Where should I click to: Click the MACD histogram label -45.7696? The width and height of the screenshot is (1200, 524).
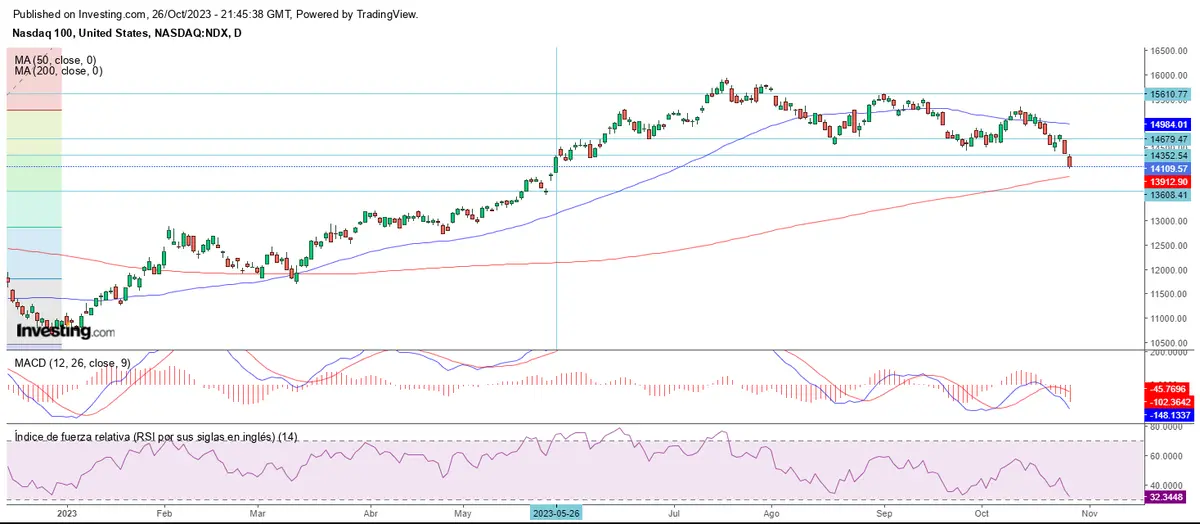click(1168, 387)
